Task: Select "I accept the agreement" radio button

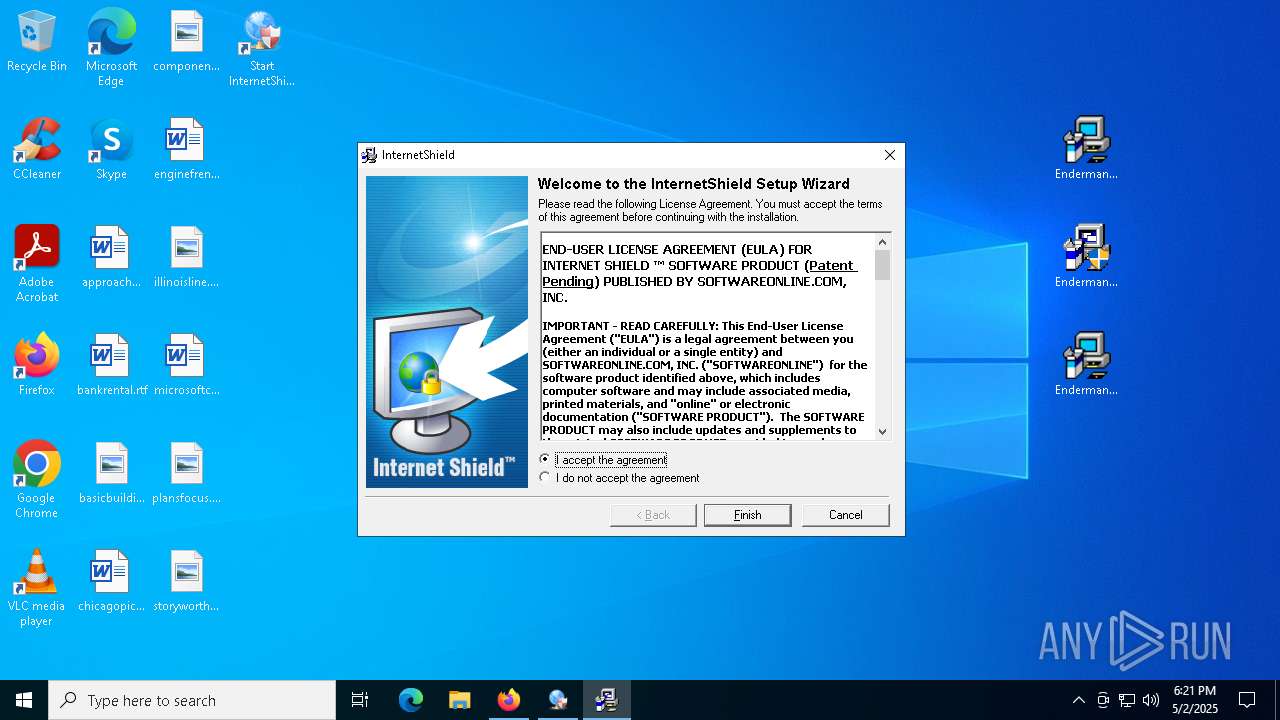Action: tap(545, 459)
